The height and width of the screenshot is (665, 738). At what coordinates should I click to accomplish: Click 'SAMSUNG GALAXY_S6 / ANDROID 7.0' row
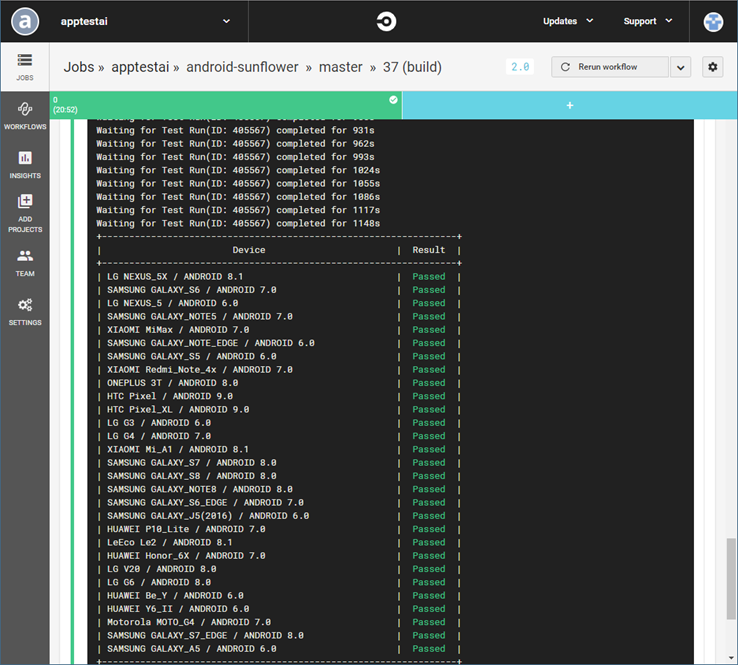tap(279, 290)
